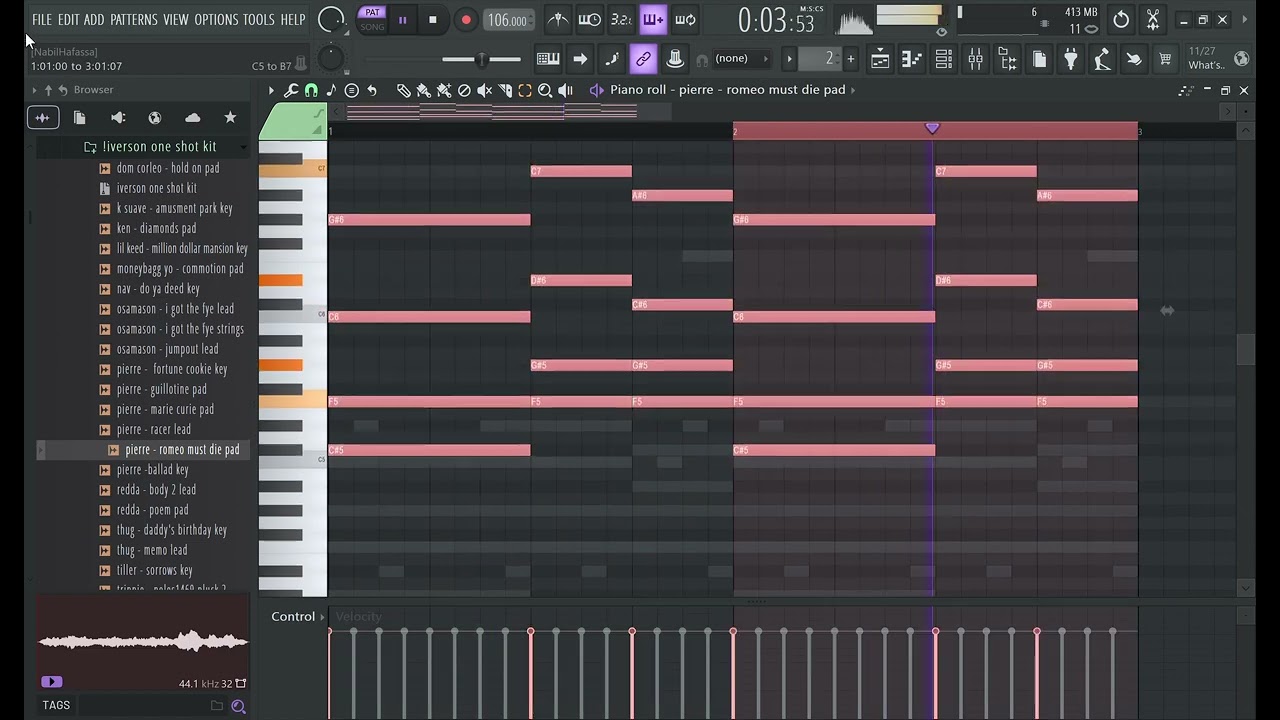
Task: Select the draw pencil tool
Action: (x=404, y=90)
